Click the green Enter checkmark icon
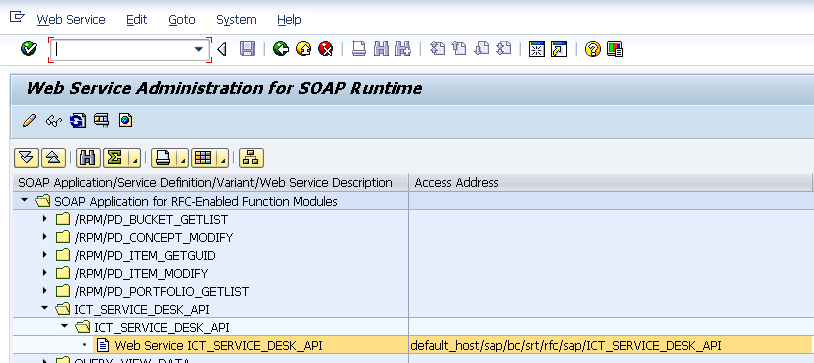 pyautogui.click(x=29, y=49)
